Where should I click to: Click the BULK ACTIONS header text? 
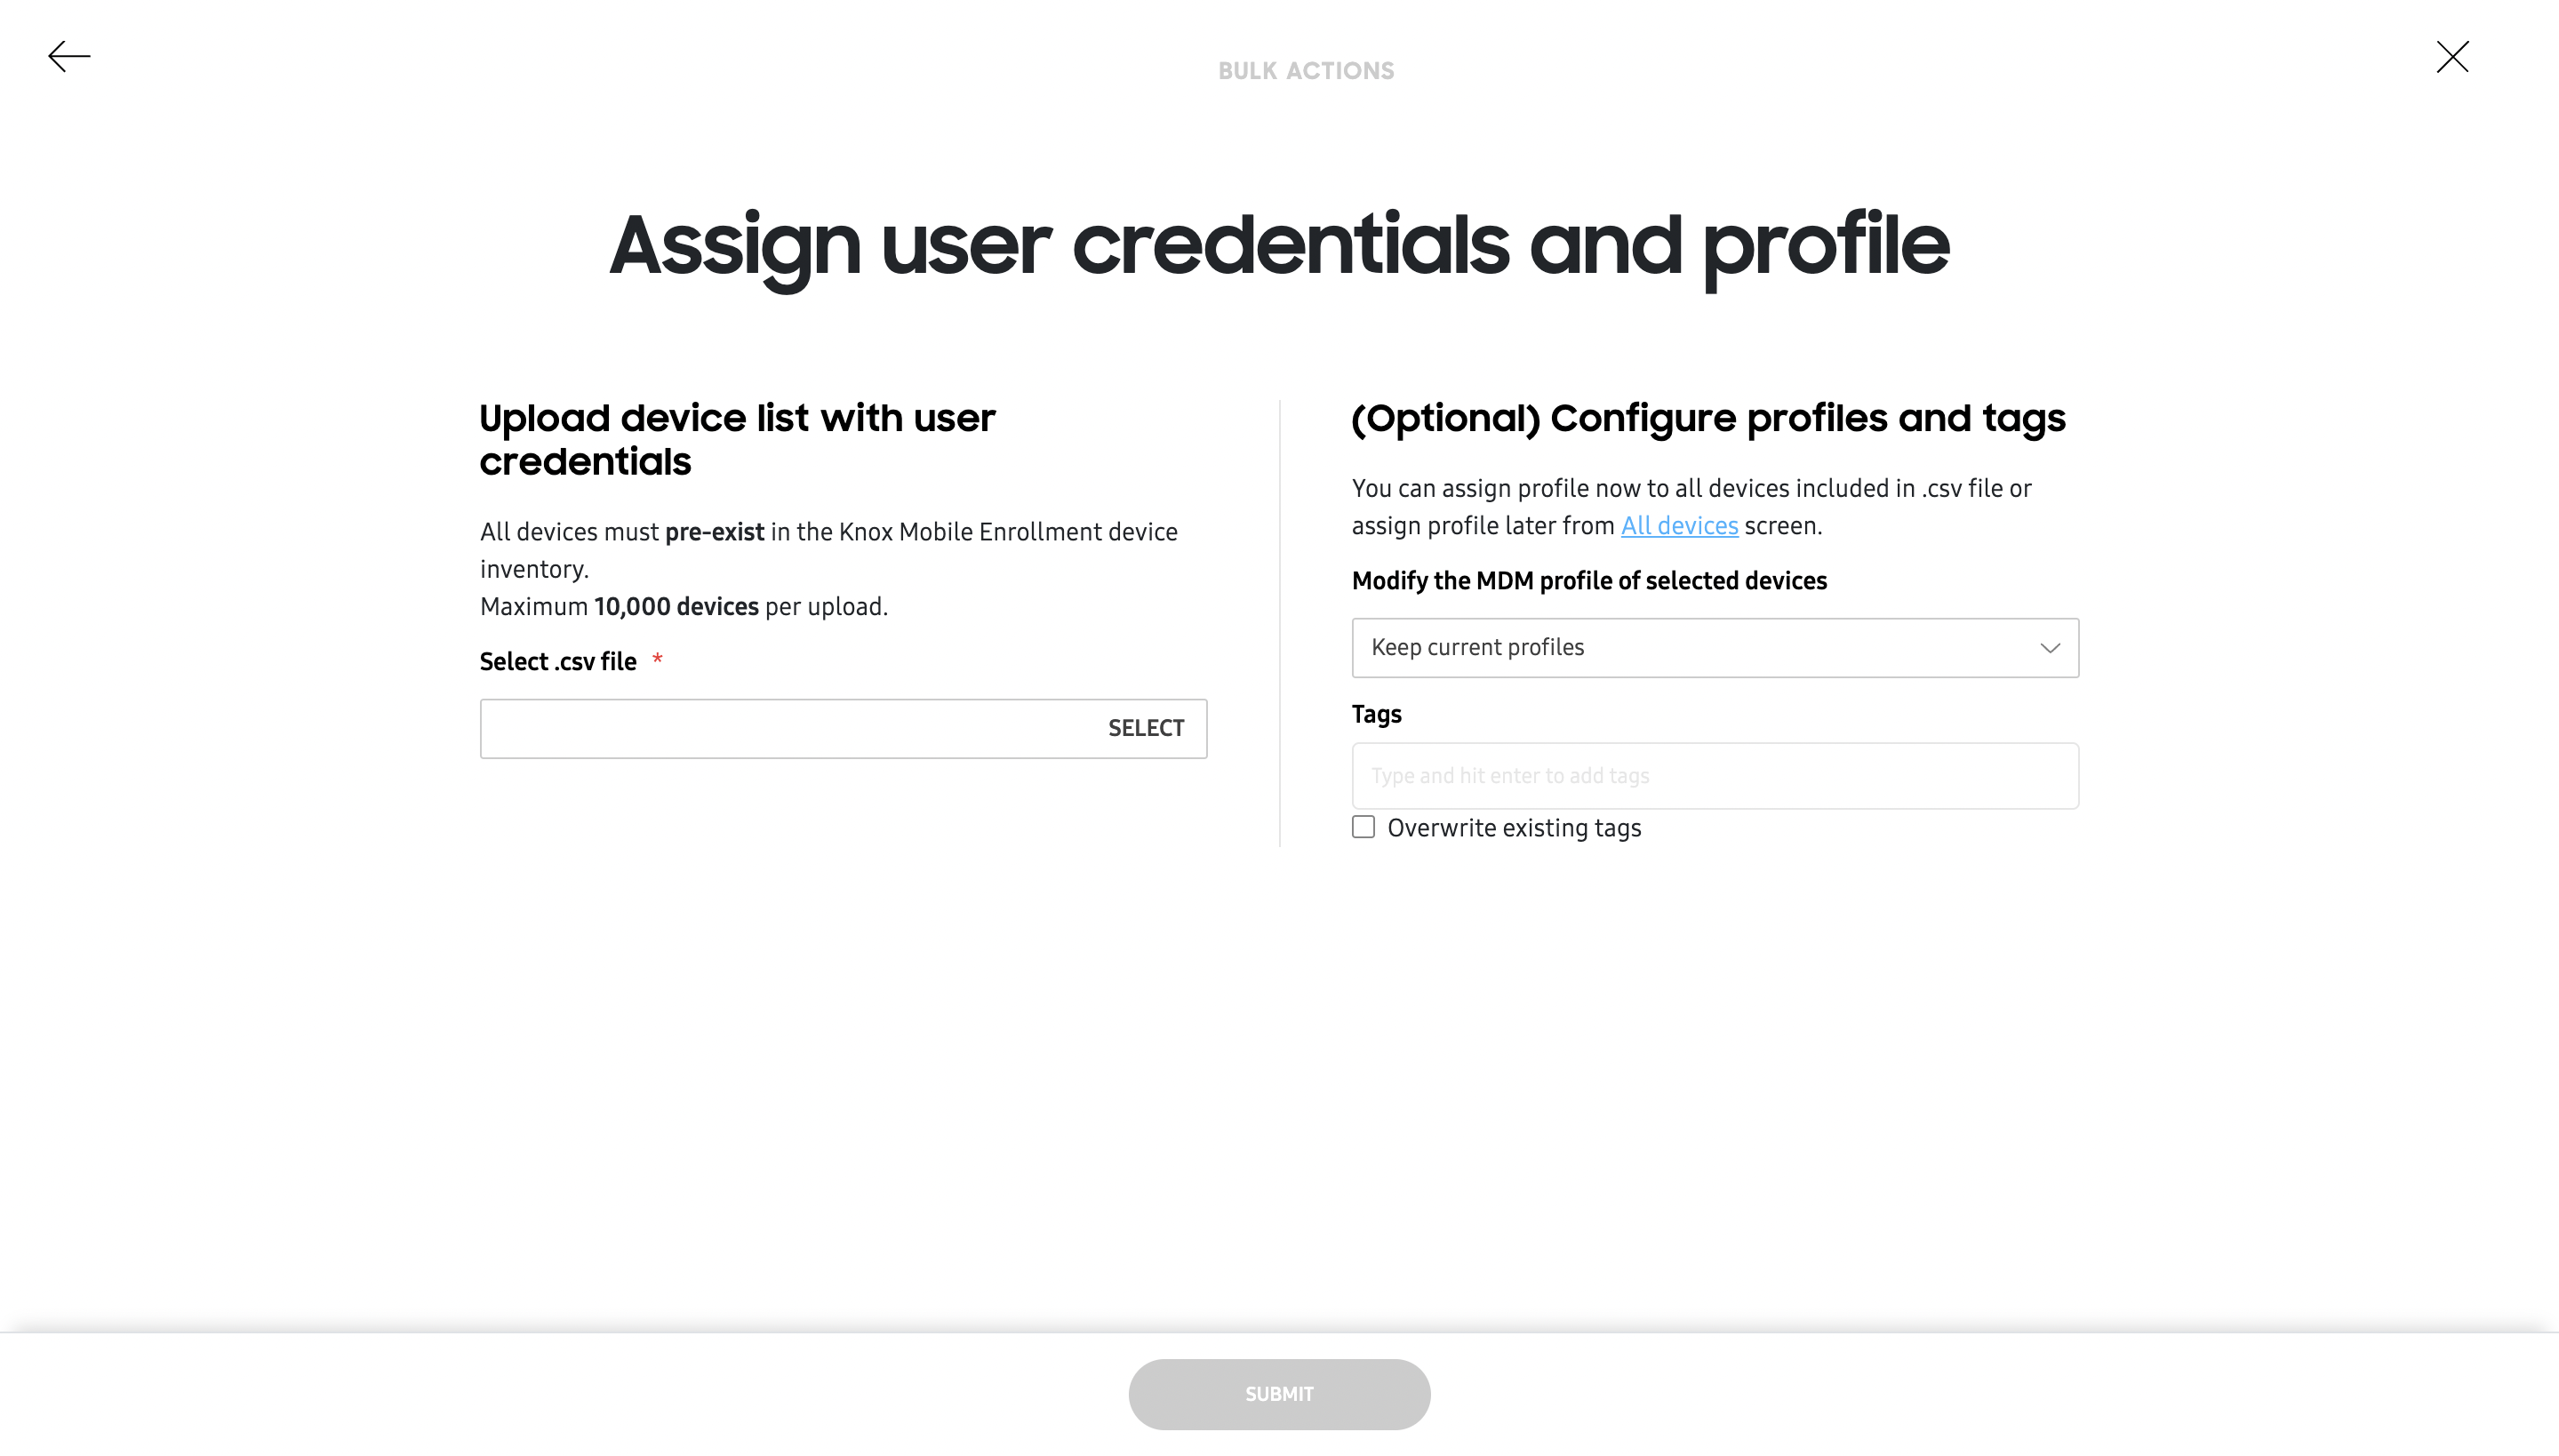[1305, 71]
